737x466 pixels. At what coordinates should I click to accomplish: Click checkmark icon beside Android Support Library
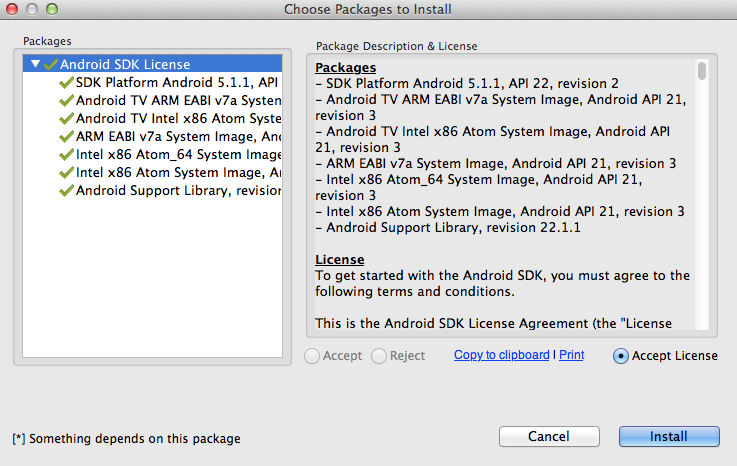66,190
